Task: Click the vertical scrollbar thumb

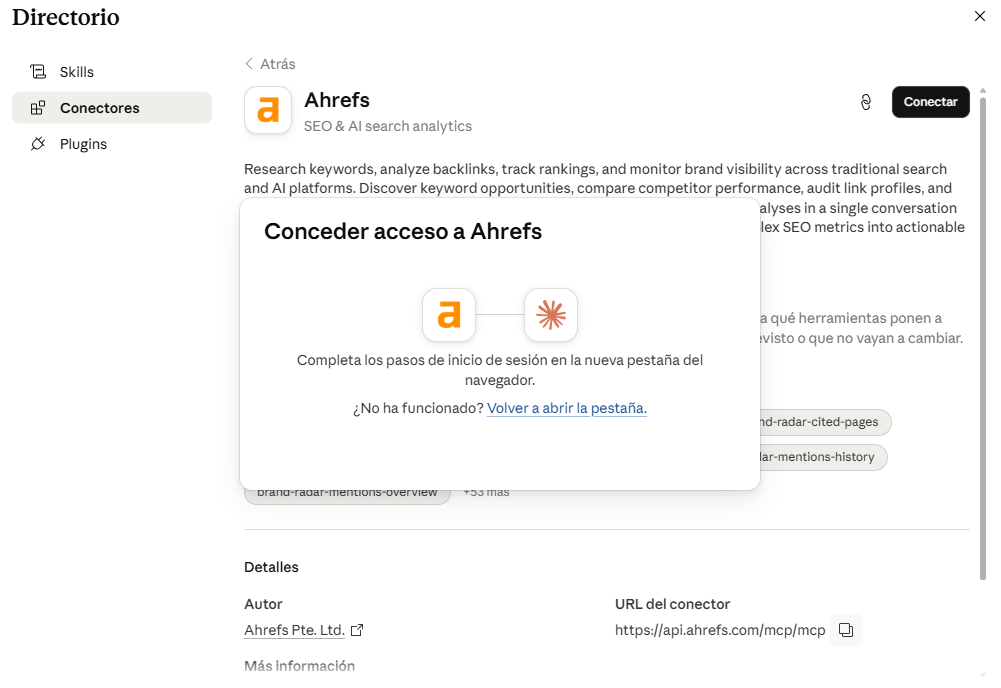Action: [x=983, y=338]
